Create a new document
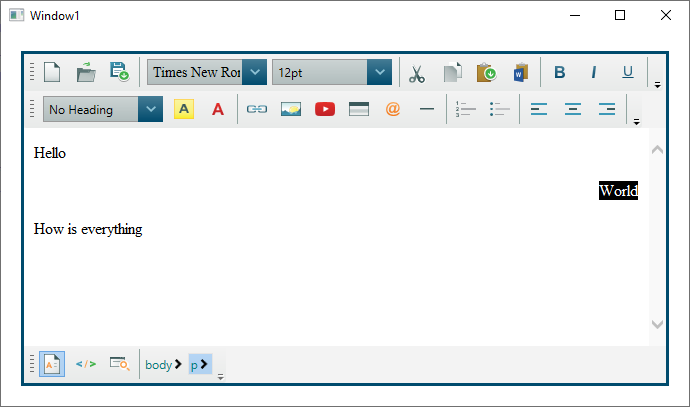The width and height of the screenshot is (690, 407). tap(52, 72)
